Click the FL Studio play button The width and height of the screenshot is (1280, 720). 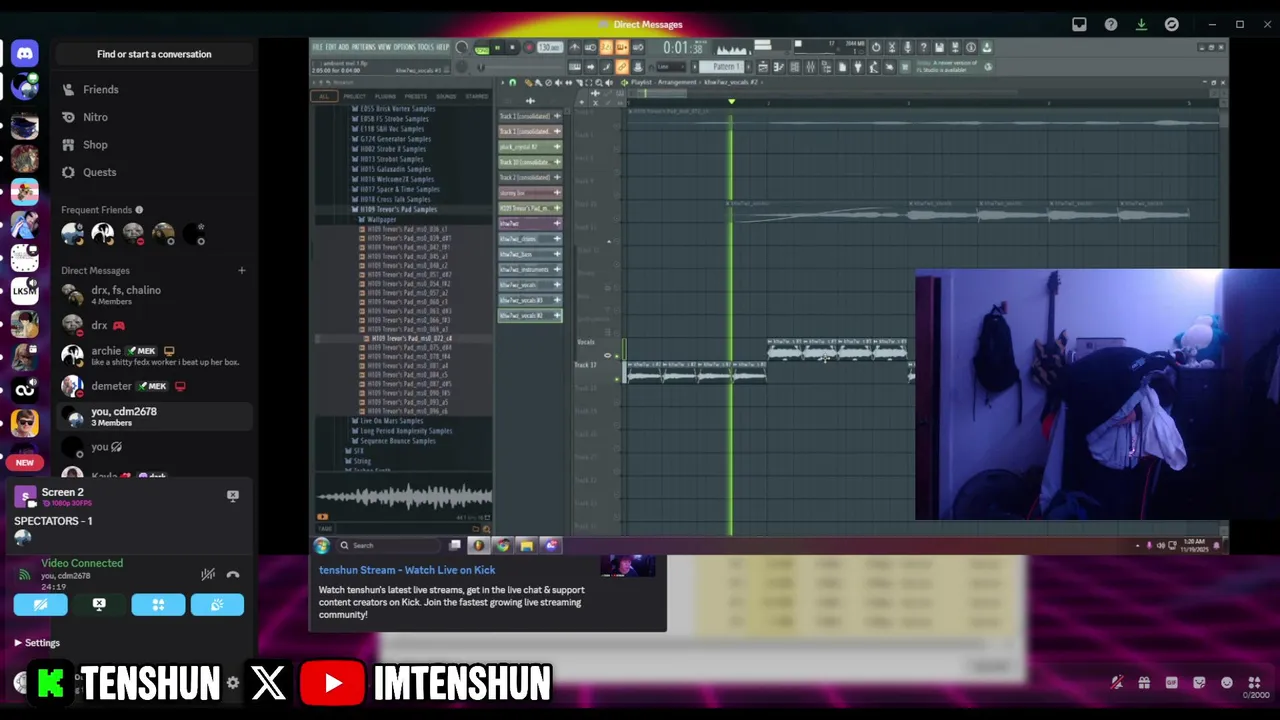[497, 47]
